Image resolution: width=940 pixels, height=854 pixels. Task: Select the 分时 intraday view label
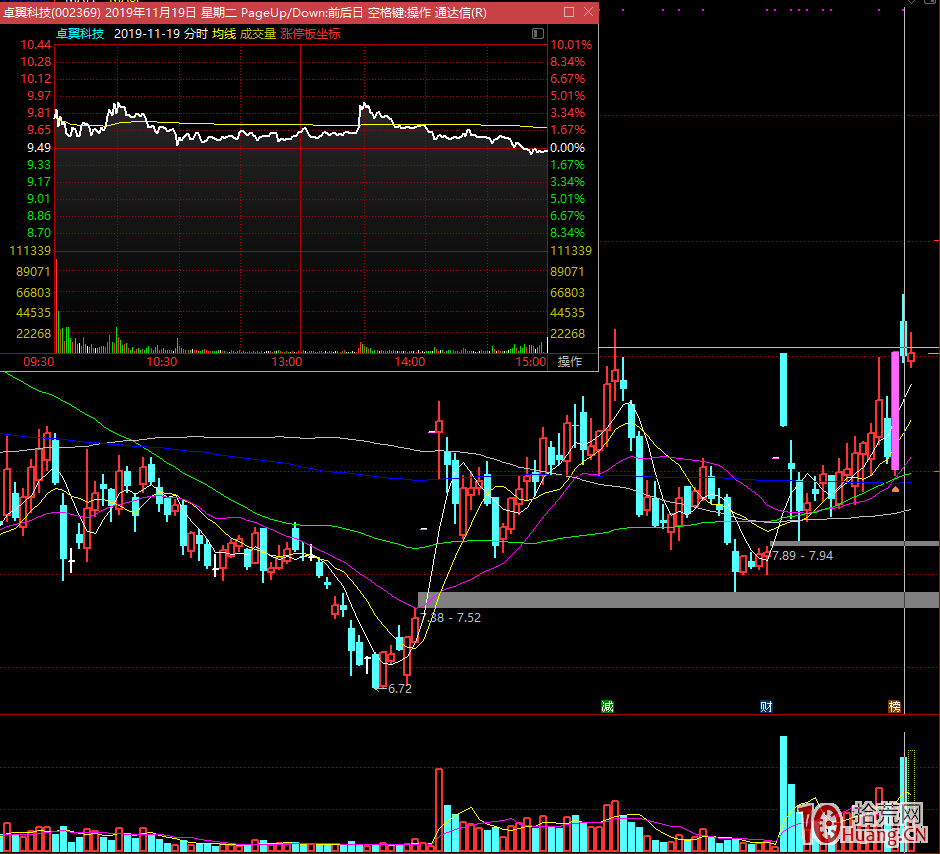196,33
